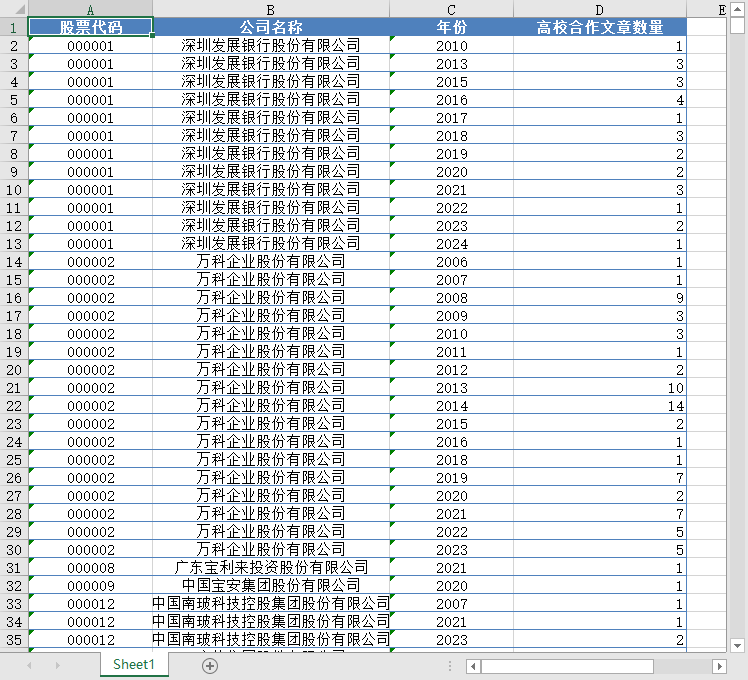Image resolution: width=748 pixels, height=680 pixels.
Task: Click year 2010 in row 2
Action: [451, 46]
